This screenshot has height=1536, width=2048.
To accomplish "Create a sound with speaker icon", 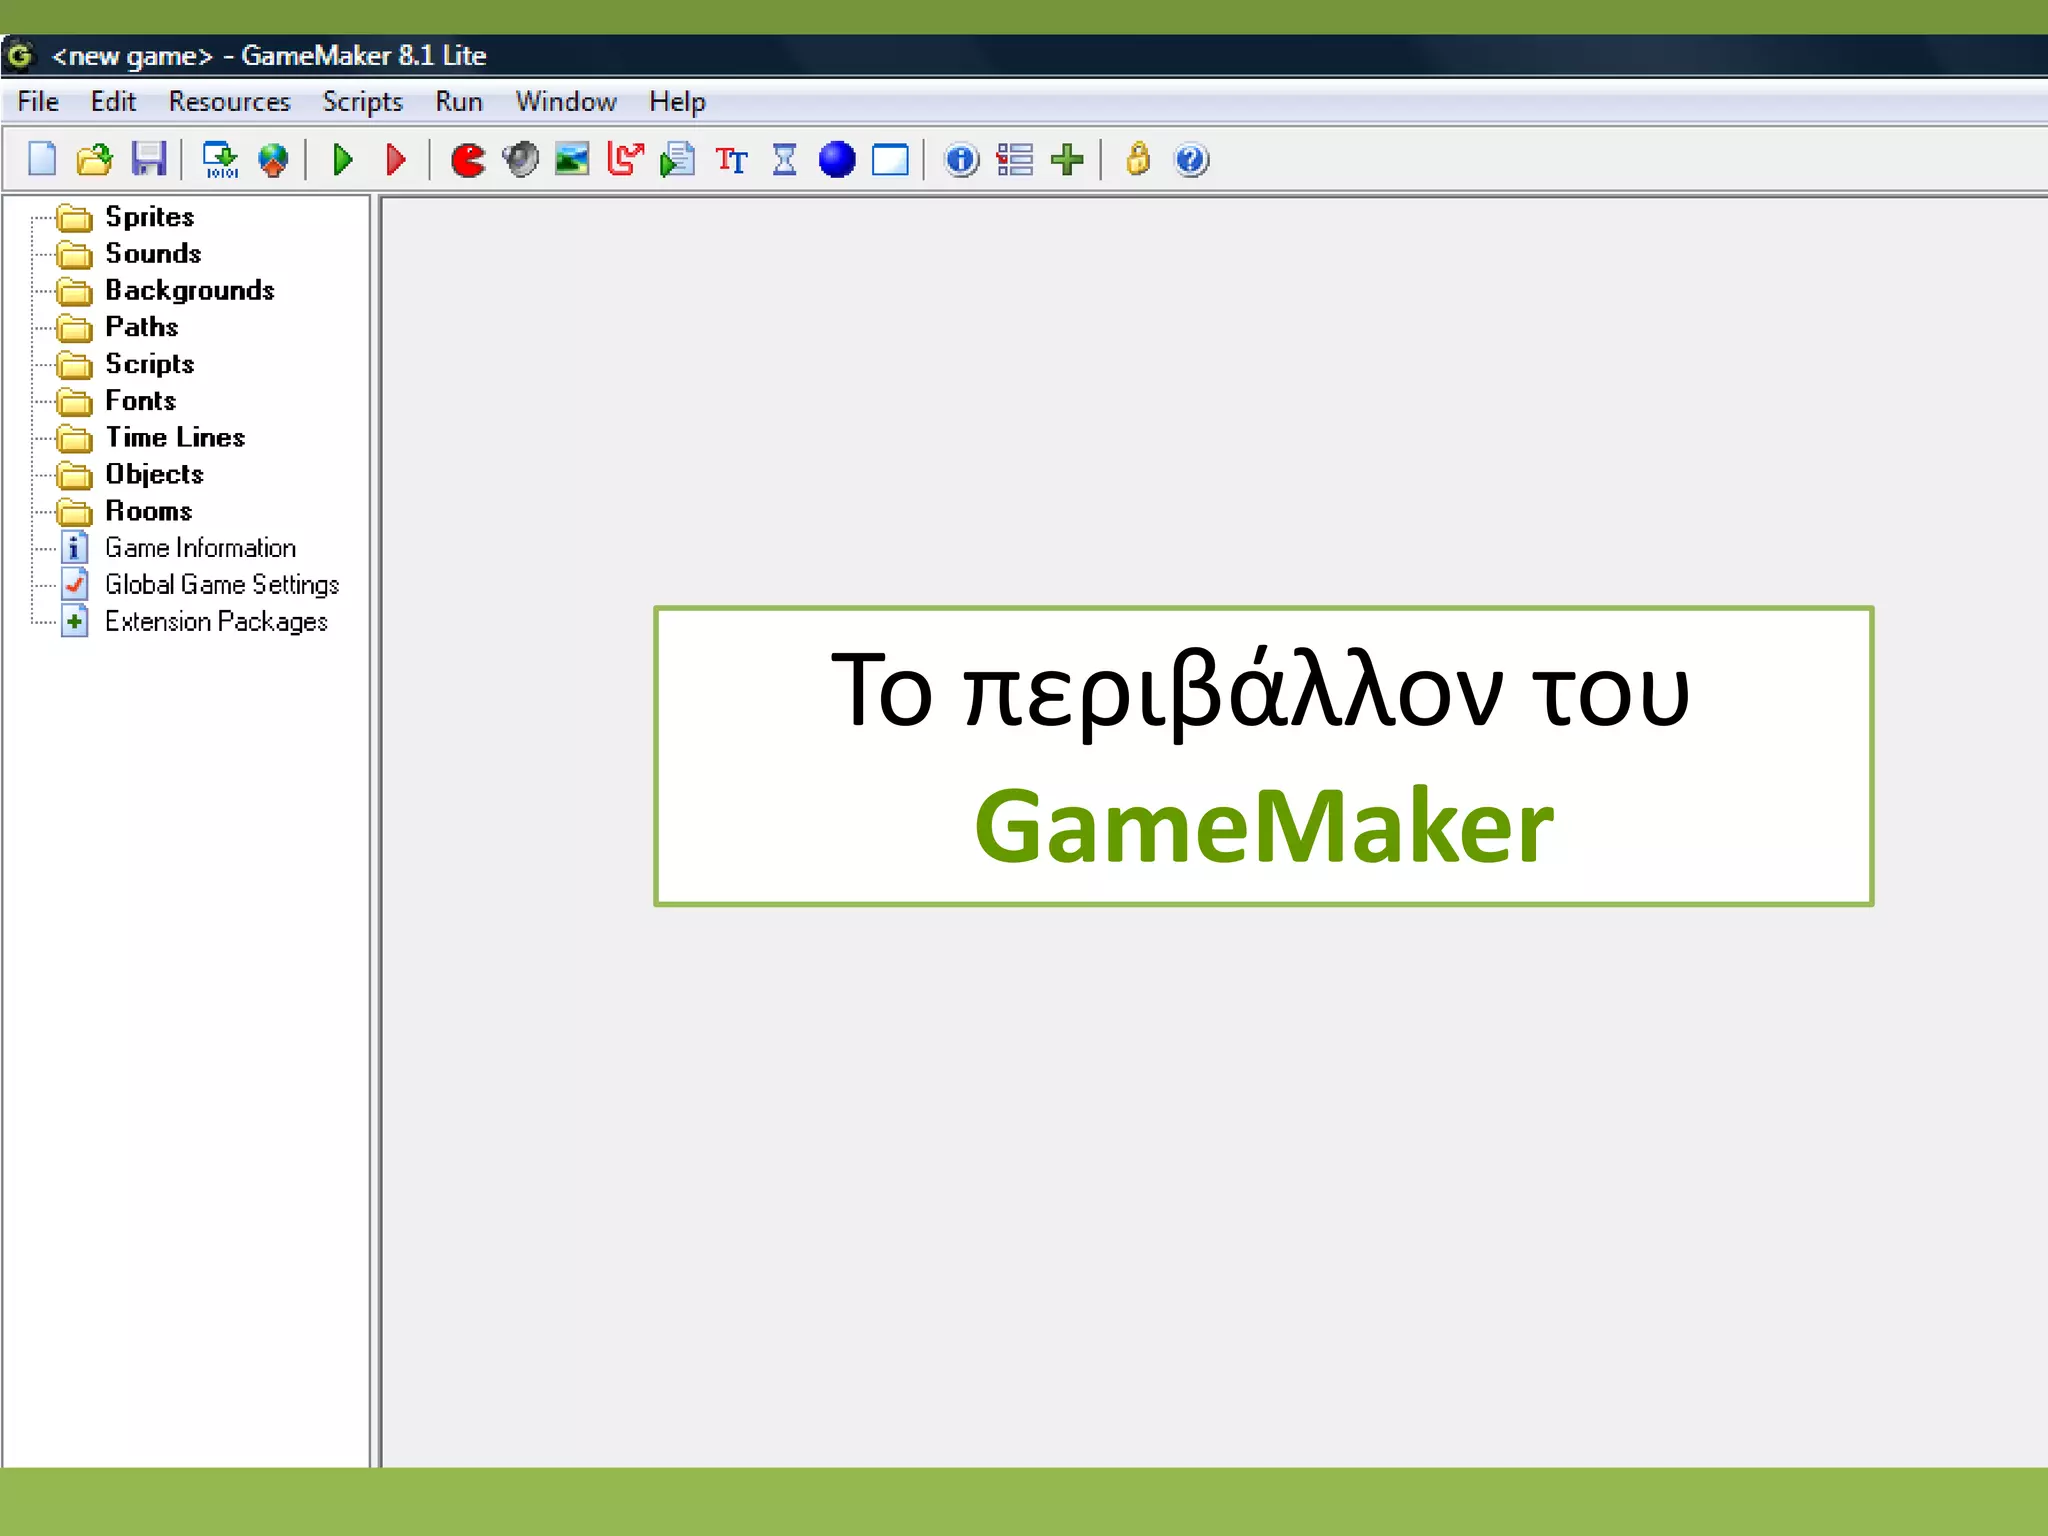I will (520, 159).
